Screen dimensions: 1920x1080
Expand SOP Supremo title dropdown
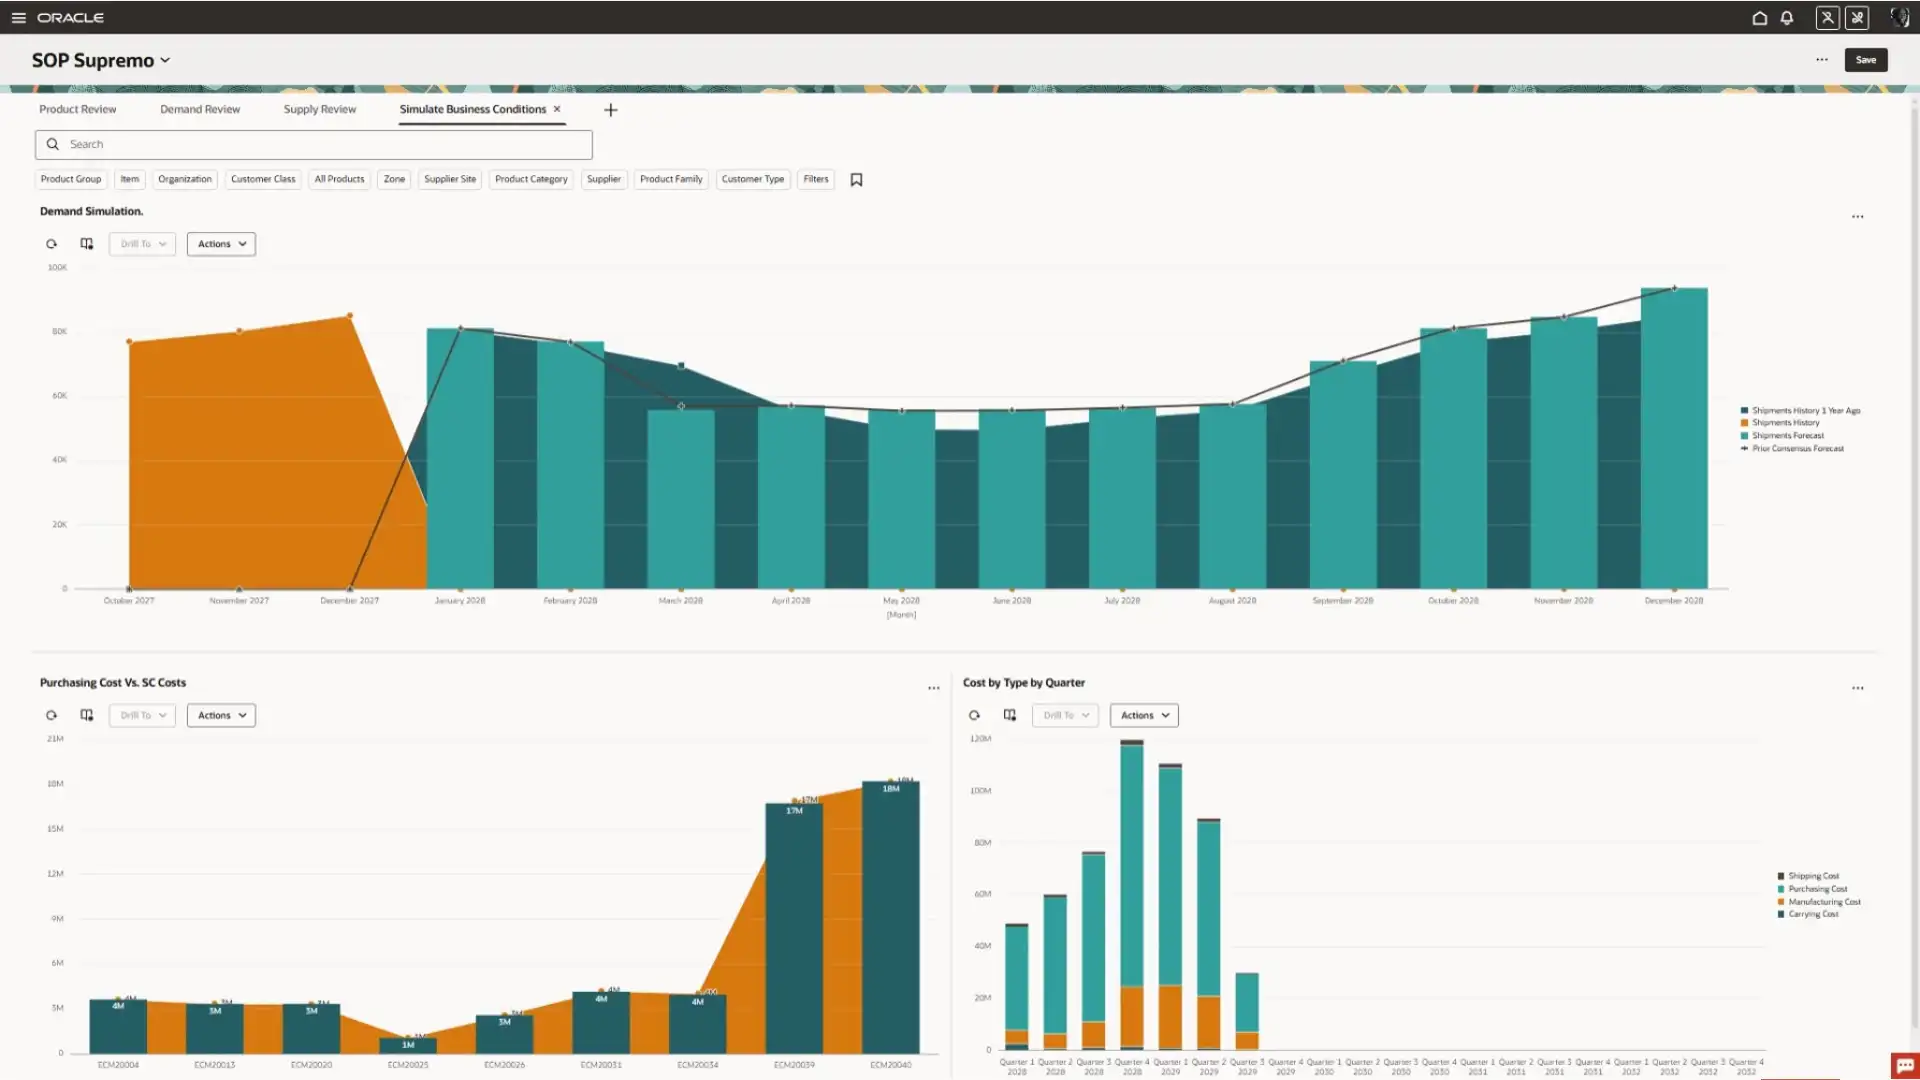click(x=165, y=60)
